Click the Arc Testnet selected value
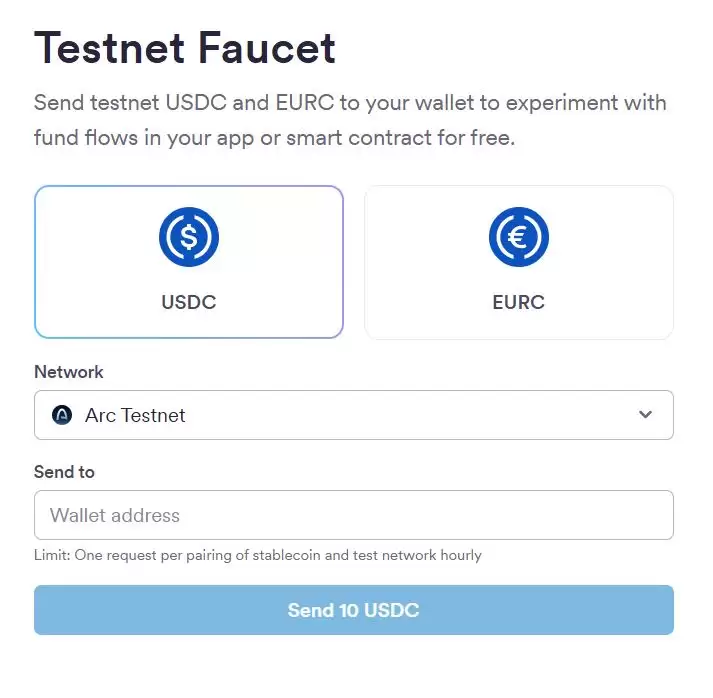Image resolution: width=713 pixels, height=698 pixels. (x=135, y=415)
